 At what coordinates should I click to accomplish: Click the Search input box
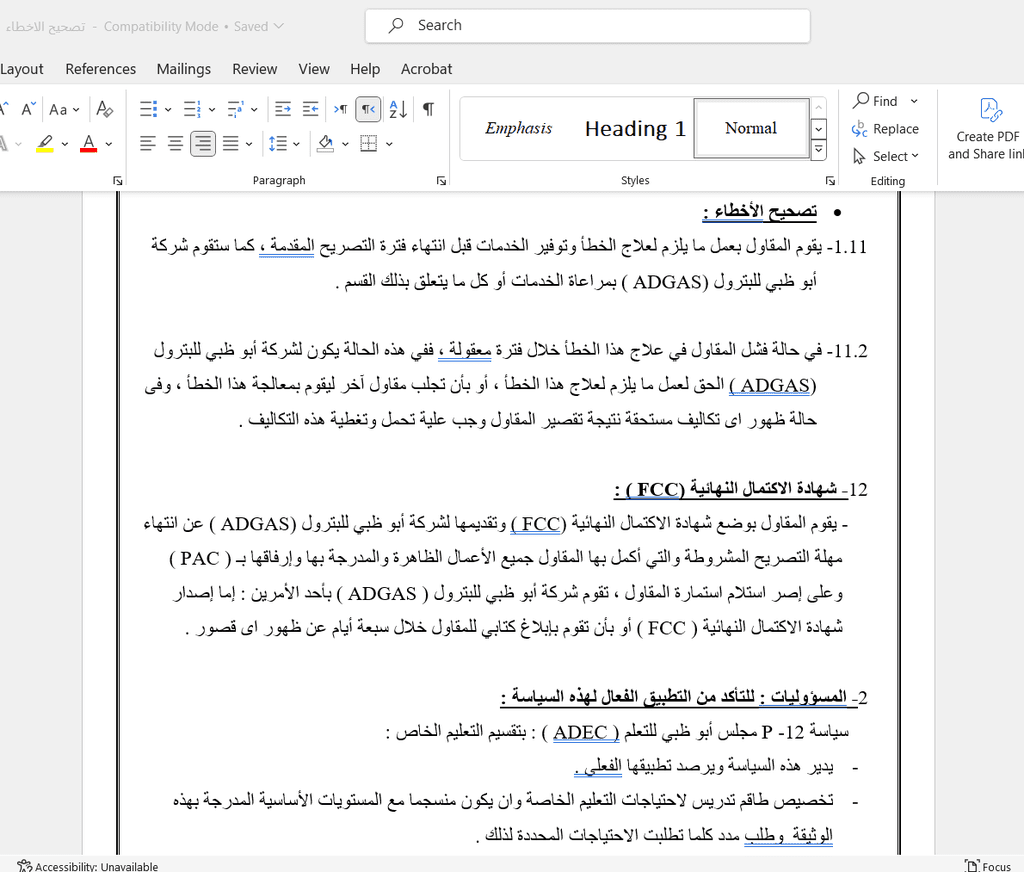point(588,26)
